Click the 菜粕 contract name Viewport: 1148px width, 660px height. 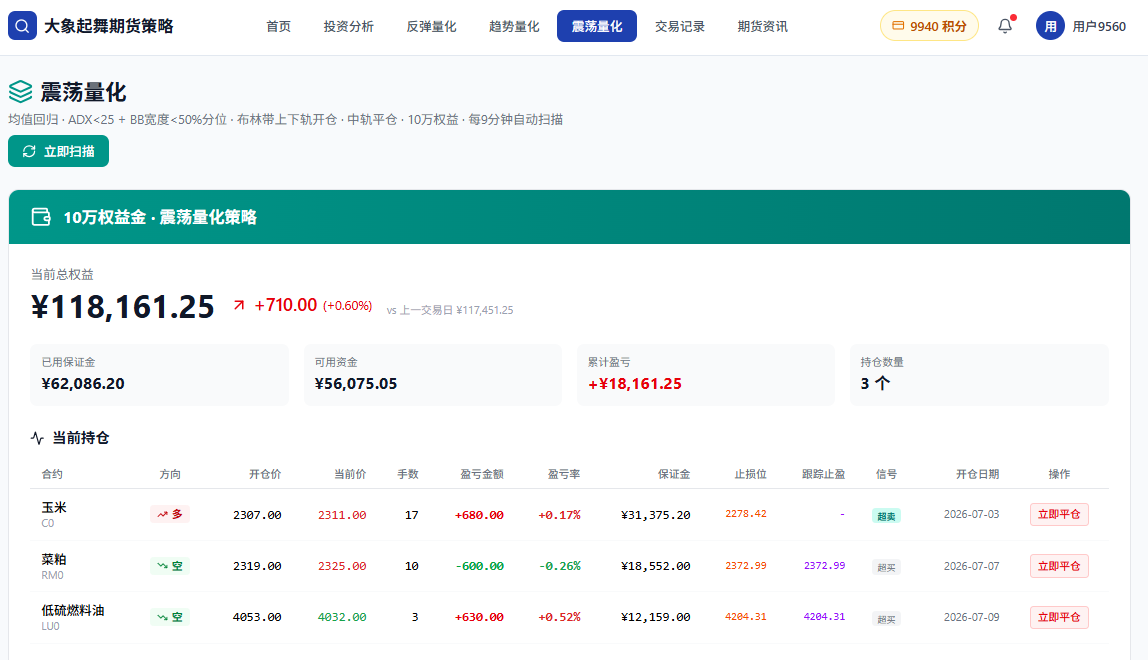click(54, 559)
